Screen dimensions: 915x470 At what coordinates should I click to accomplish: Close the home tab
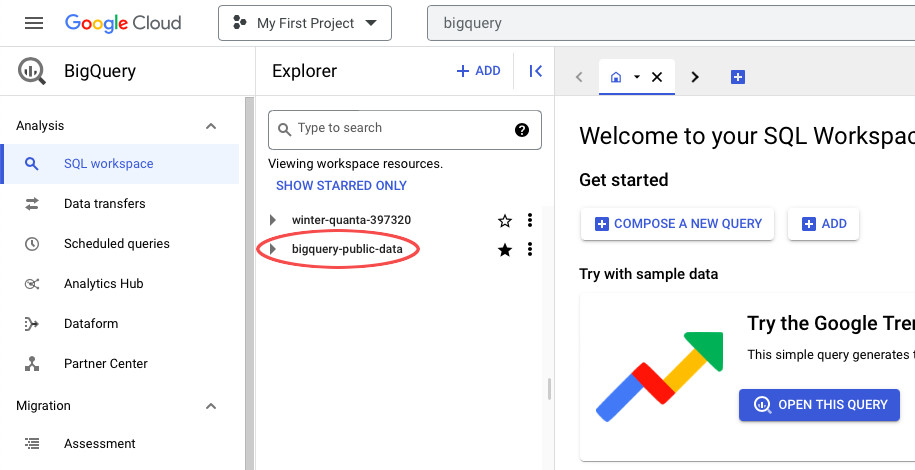tap(657, 77)
